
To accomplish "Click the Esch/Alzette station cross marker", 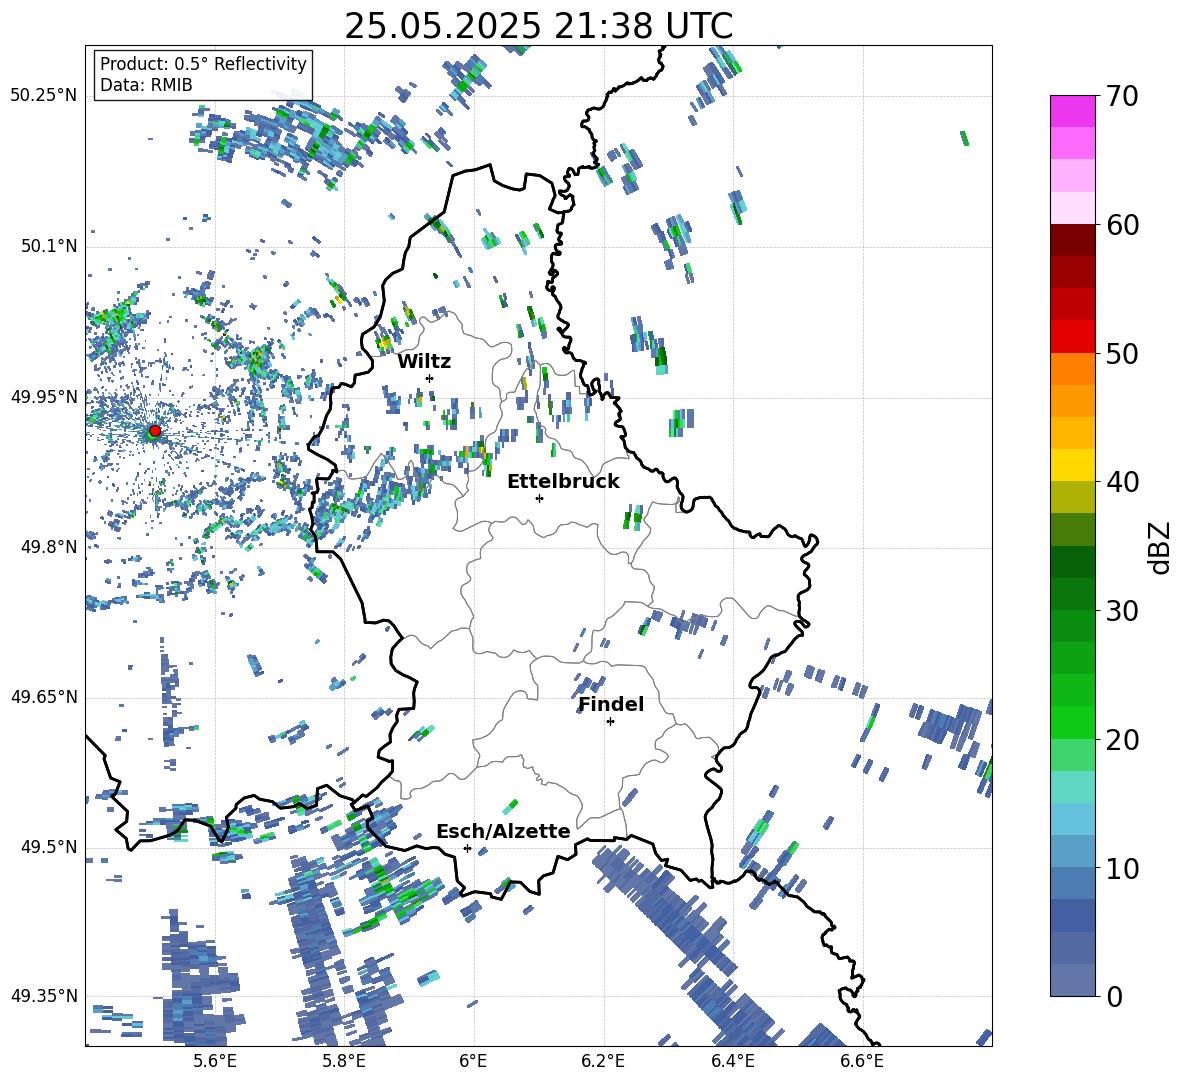I will click(x=467, y=848).
